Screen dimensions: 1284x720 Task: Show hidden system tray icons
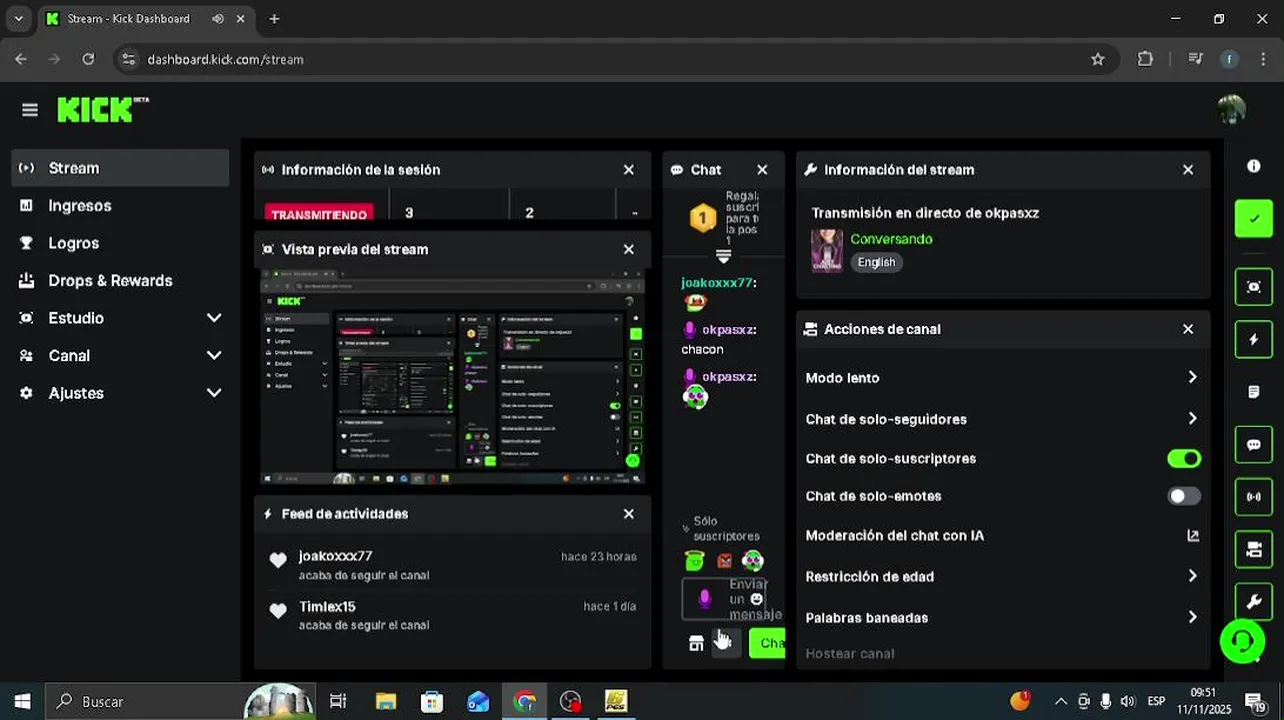point(1061,702)
